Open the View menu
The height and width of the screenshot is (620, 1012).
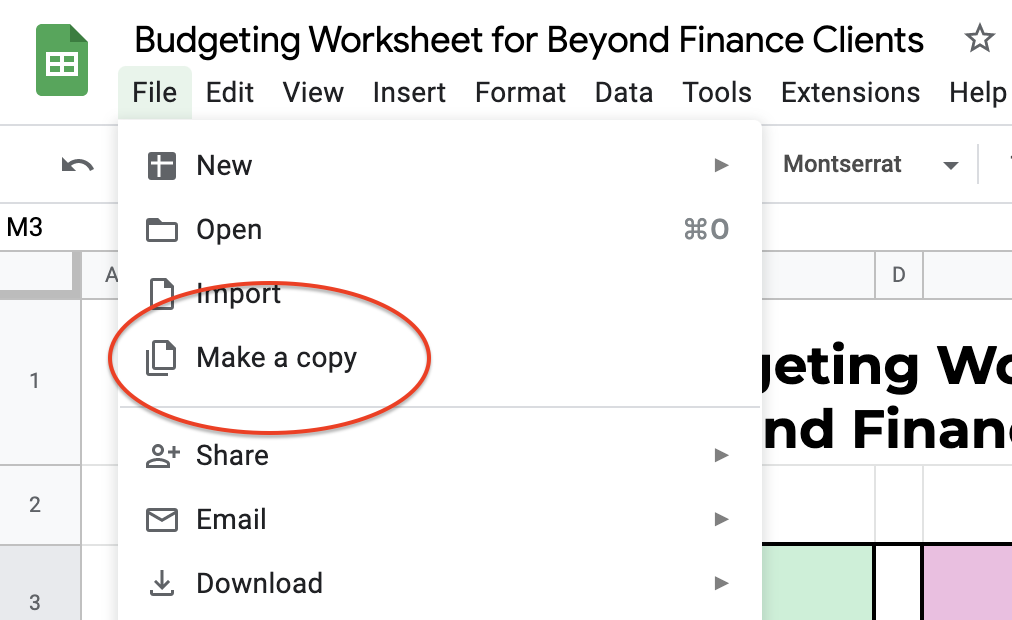(313, 93)
